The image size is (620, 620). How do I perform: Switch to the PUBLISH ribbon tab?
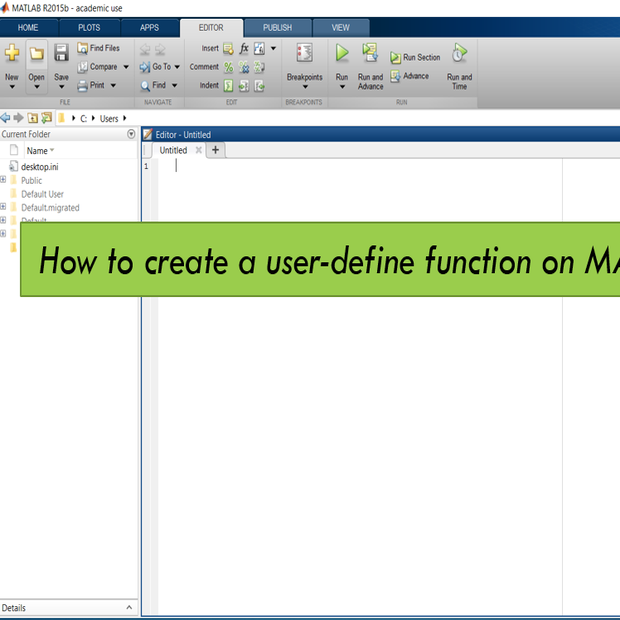[277, 28]
